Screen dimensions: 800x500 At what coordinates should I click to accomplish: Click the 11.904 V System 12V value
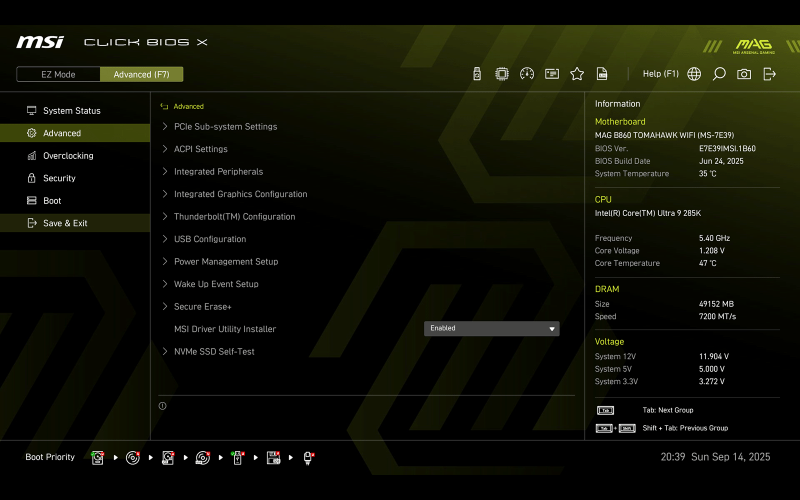tap(713, 357)
